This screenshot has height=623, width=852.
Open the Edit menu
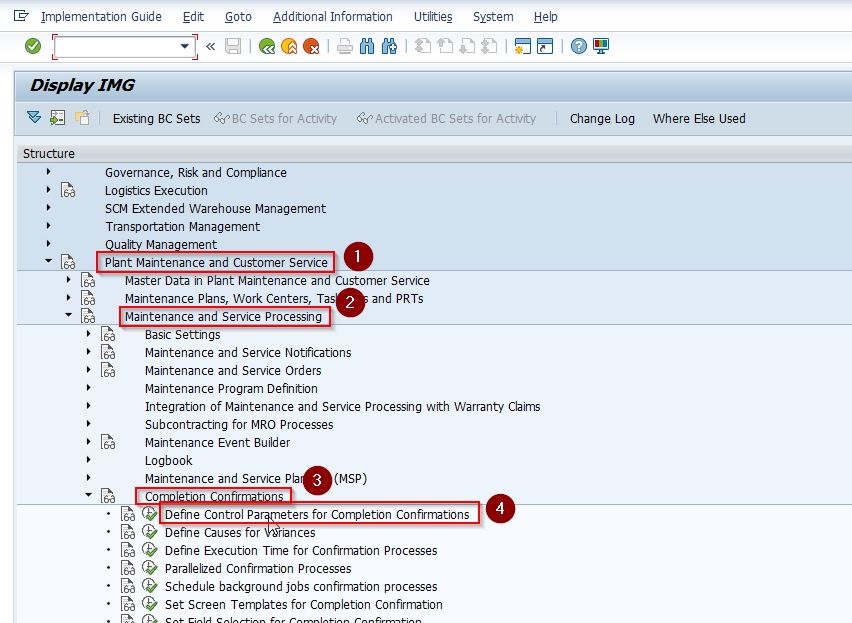tap(193, 17)
